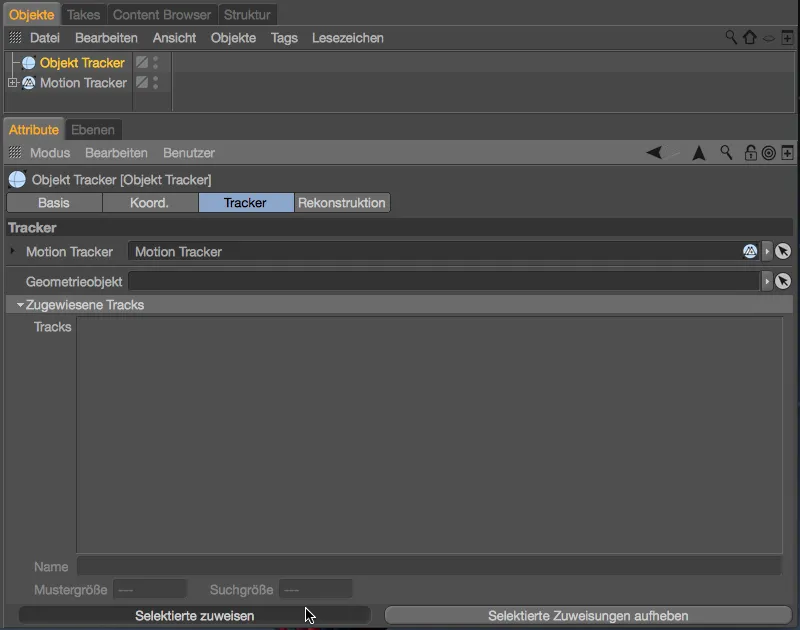Toggle the lock element icon
The height and width of the screenshot is (630, 800).
coord(750,153)
